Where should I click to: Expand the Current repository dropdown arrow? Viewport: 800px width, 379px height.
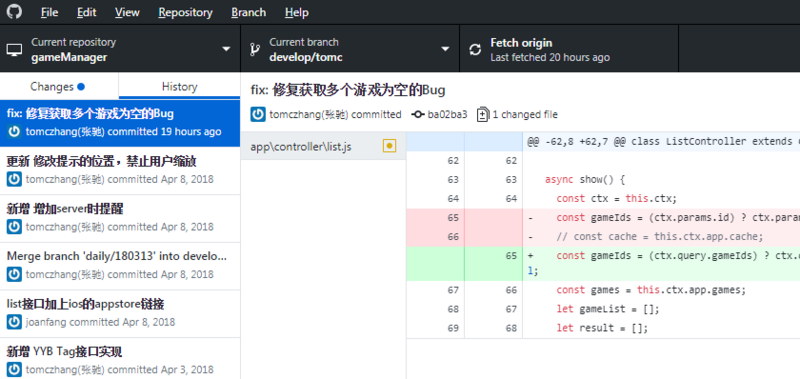coord(227,49)
